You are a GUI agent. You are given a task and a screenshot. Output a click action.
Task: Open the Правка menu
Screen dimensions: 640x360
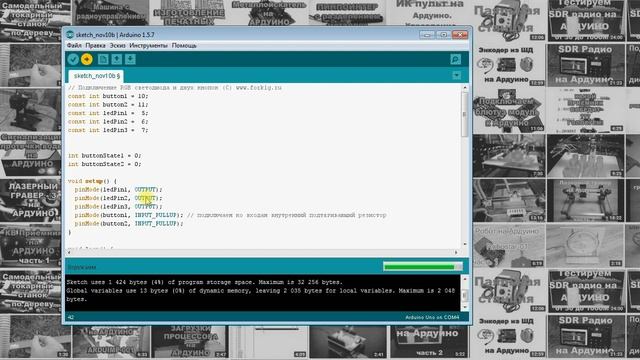coord(95,46)
